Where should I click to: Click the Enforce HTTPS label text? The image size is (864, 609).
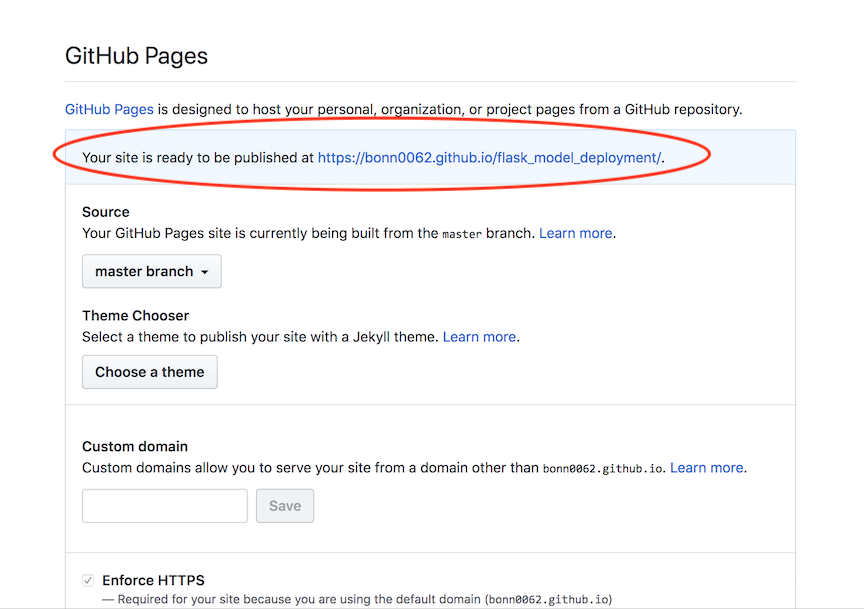pos(153,580)
